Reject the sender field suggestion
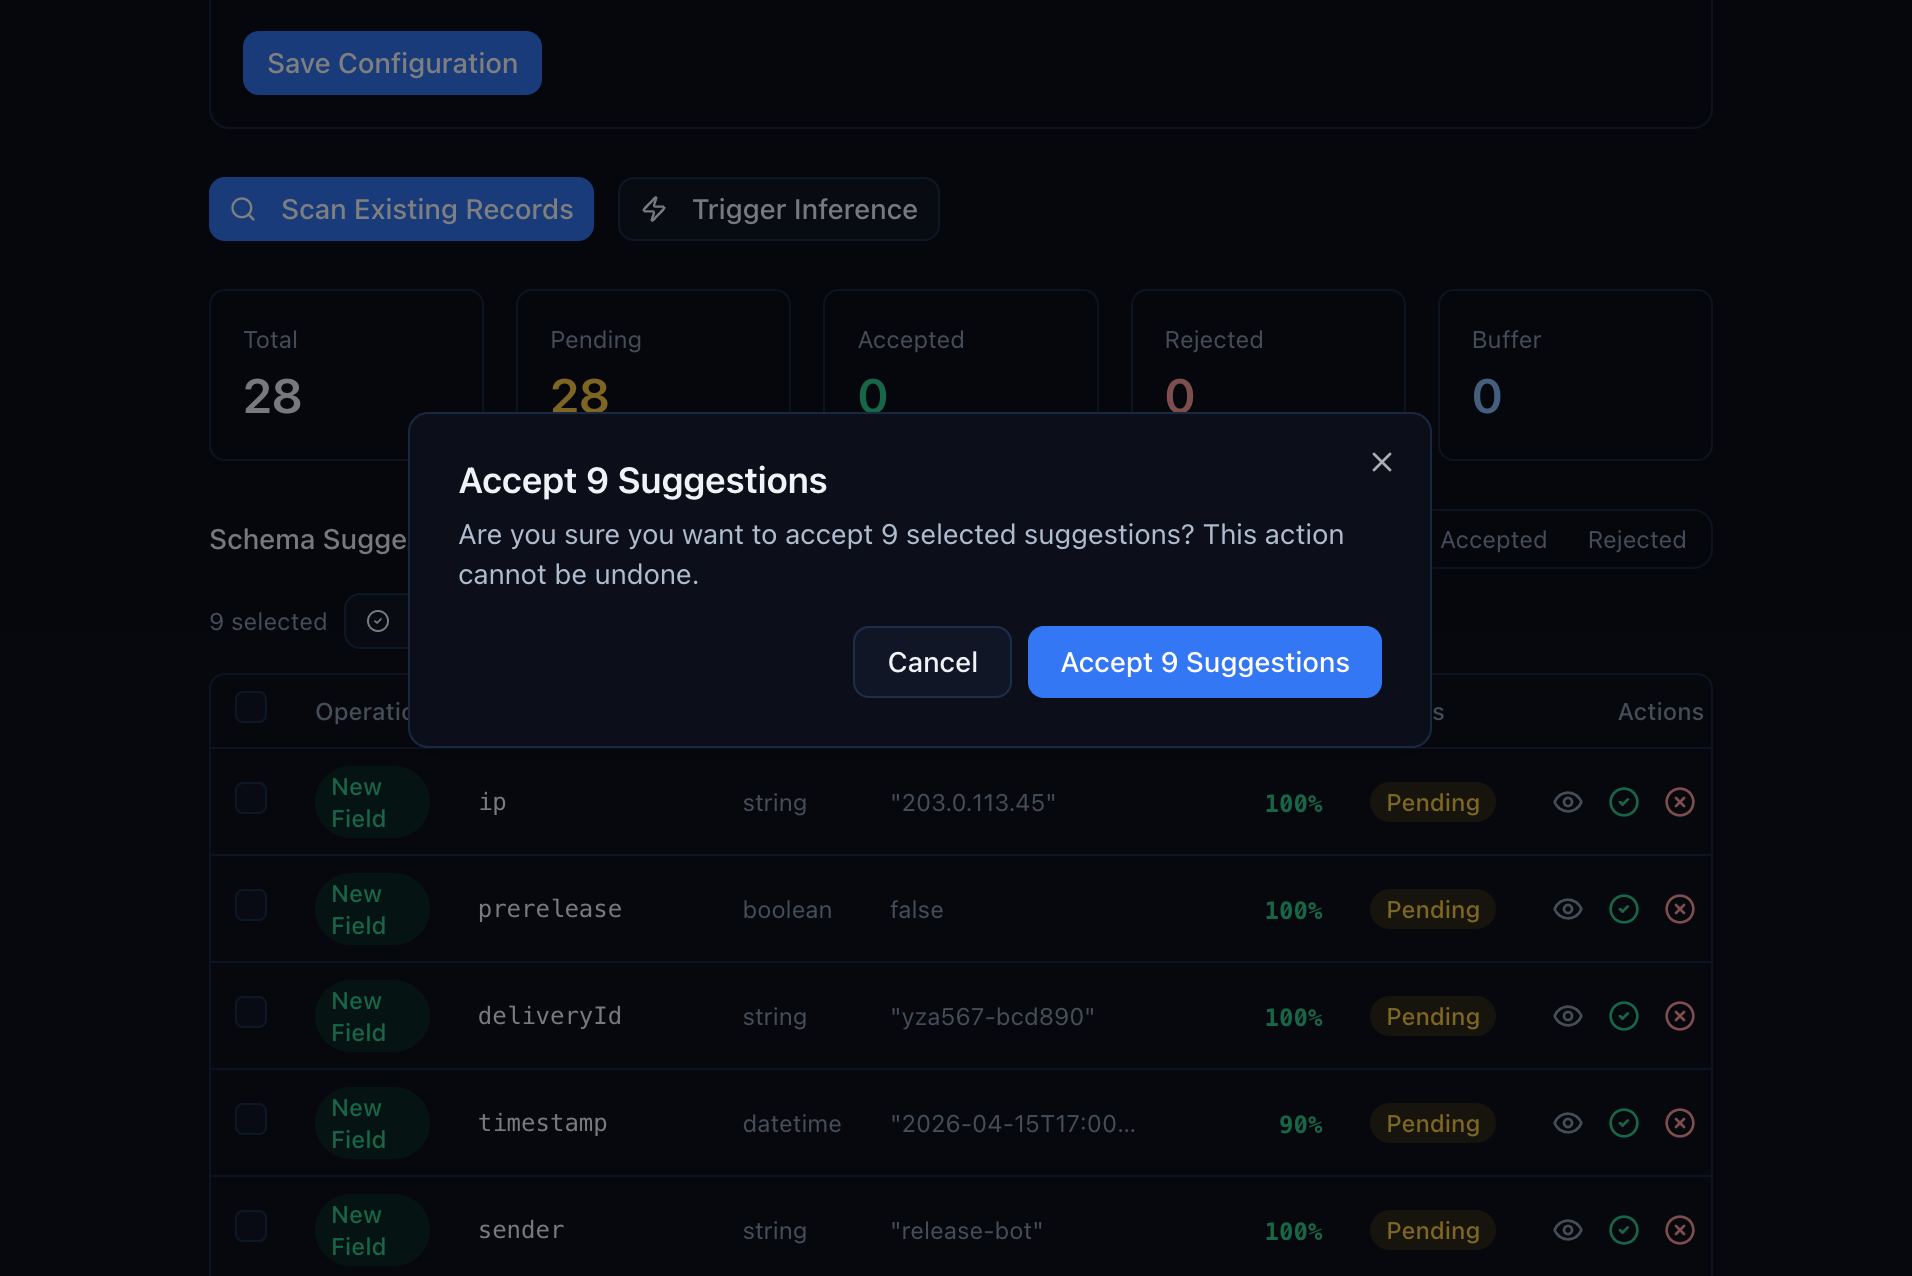This screenshot has width=1912, height=1276. (1679, 1230)
